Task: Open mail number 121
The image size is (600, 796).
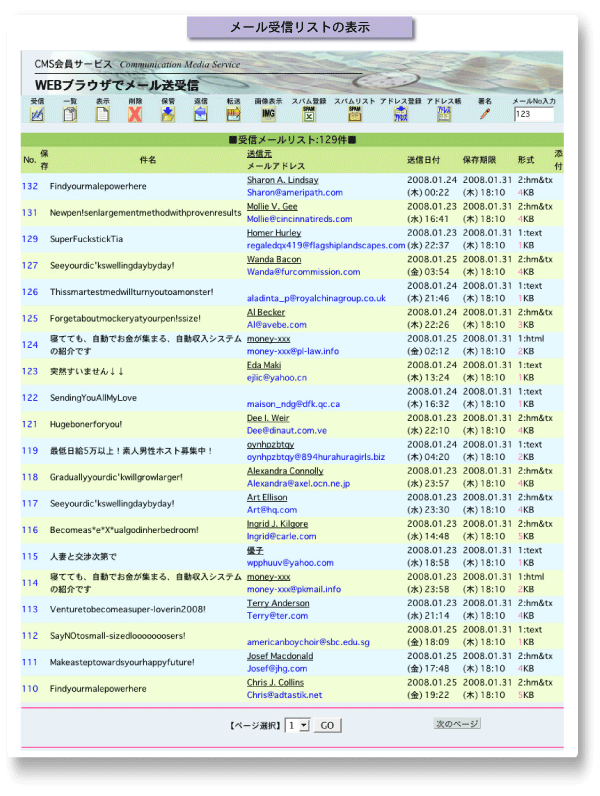Action: pos(30,424)
